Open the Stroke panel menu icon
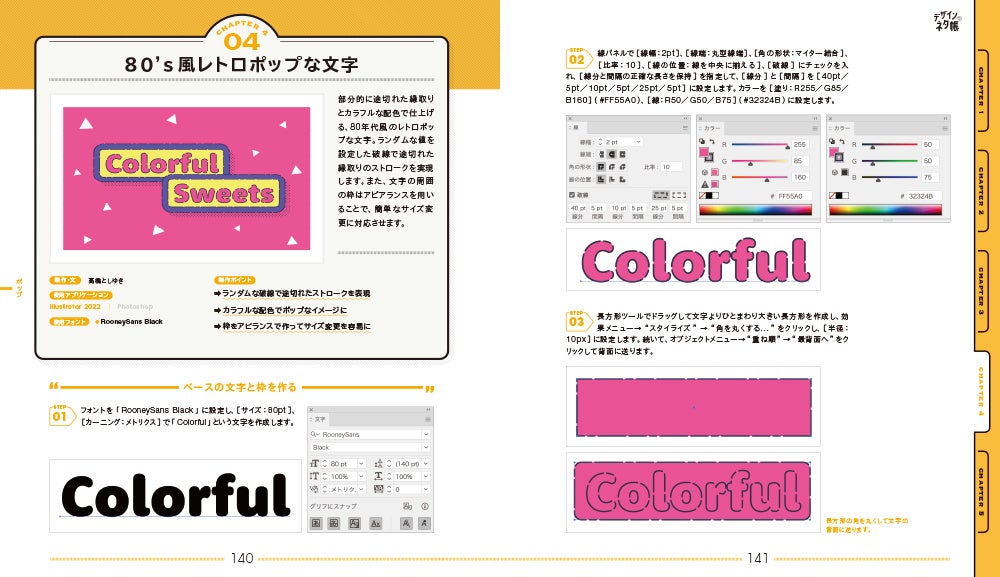 (685, 128)
